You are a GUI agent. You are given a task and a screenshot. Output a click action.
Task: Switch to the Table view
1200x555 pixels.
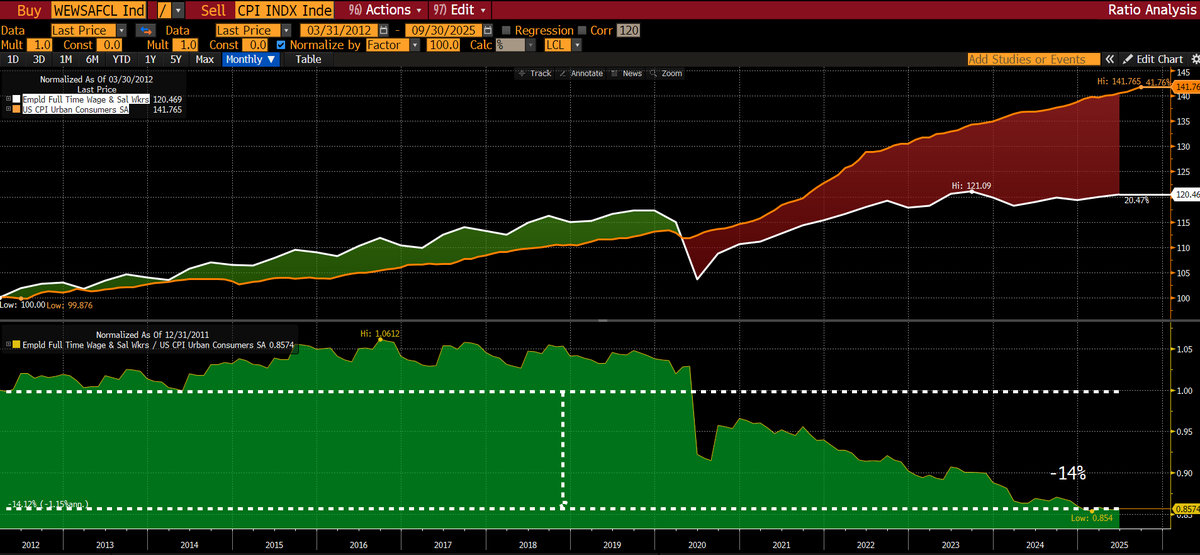pyautogui.click(x=308, y=59)
